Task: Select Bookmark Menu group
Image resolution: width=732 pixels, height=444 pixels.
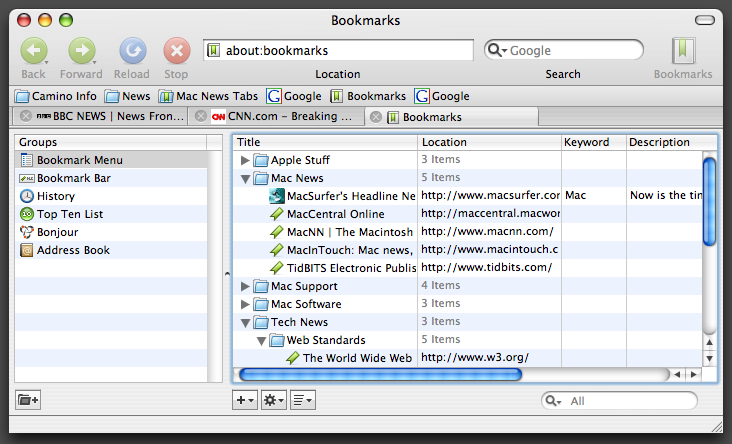Action: pyautogui.click(x=111, y=160)
